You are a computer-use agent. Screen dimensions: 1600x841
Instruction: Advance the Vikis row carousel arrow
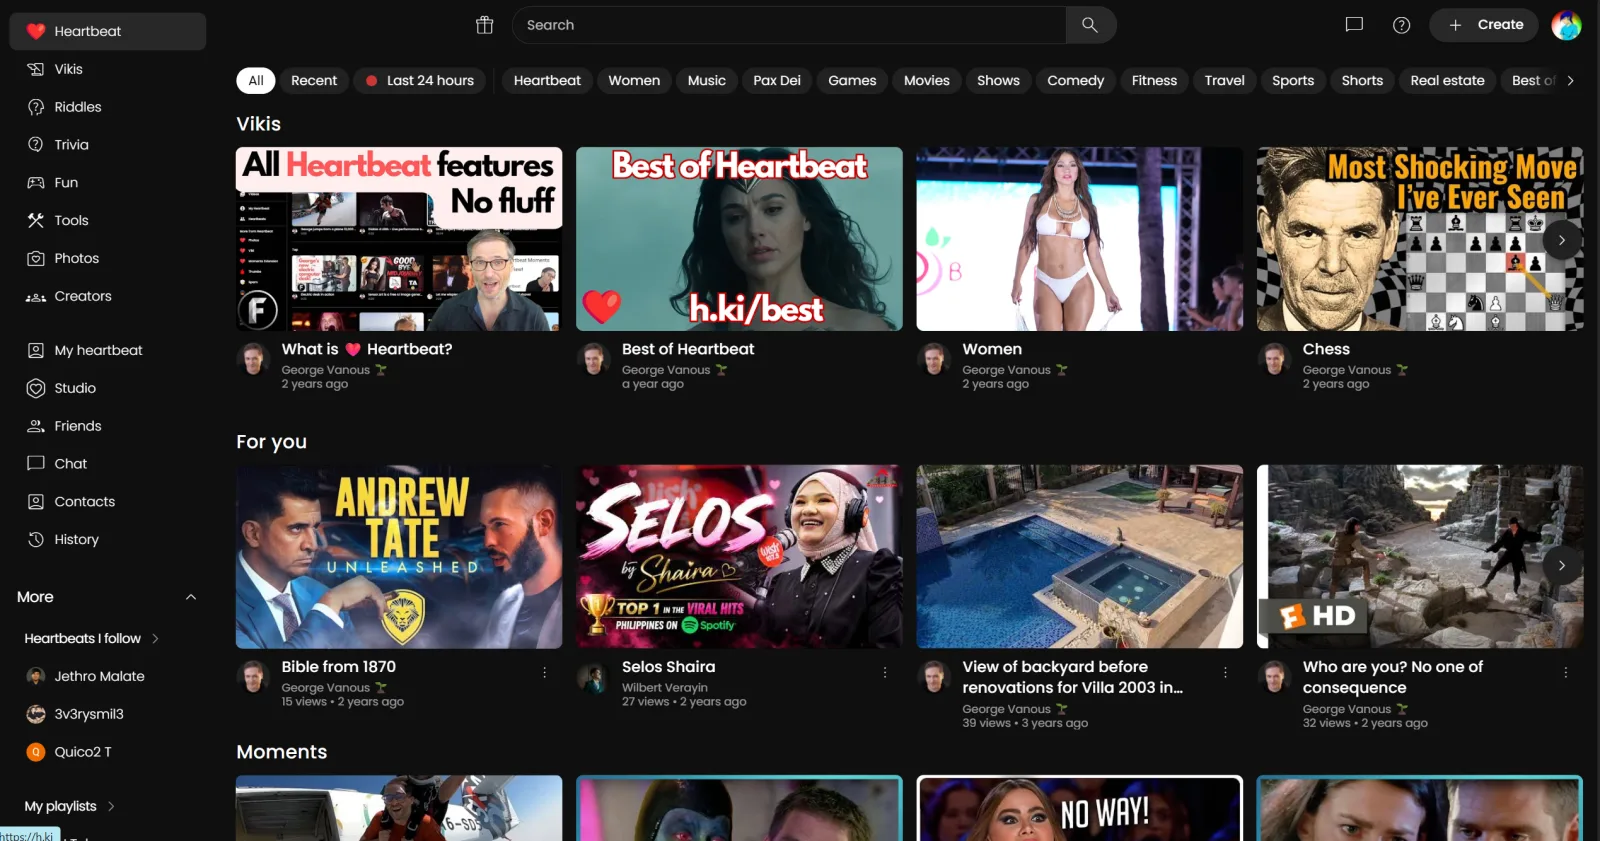[x=1562, y=240]
